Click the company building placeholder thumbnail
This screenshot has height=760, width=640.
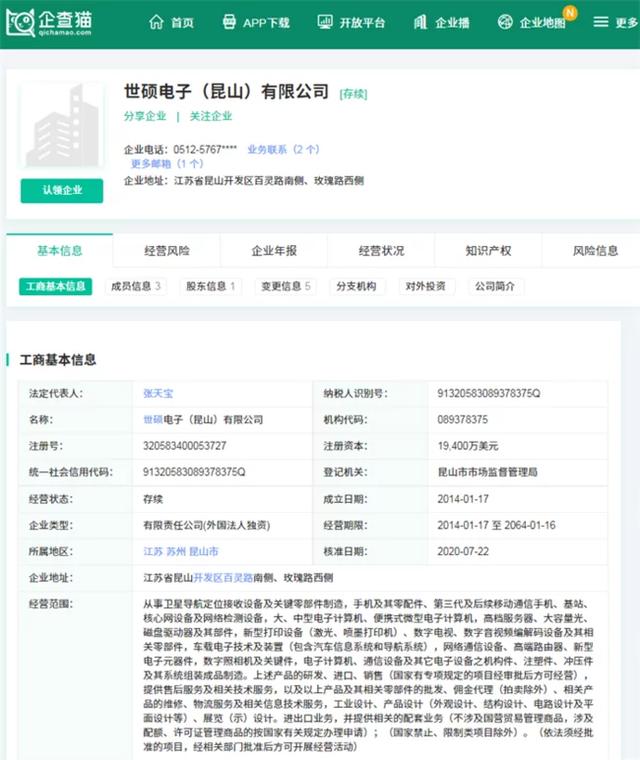pyautogui.click(x=62, y=126)
